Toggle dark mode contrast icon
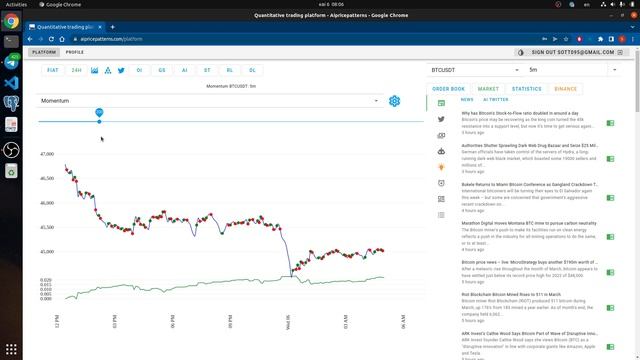Viewport: 640px width, 360px height. click(x=521, y=52)
